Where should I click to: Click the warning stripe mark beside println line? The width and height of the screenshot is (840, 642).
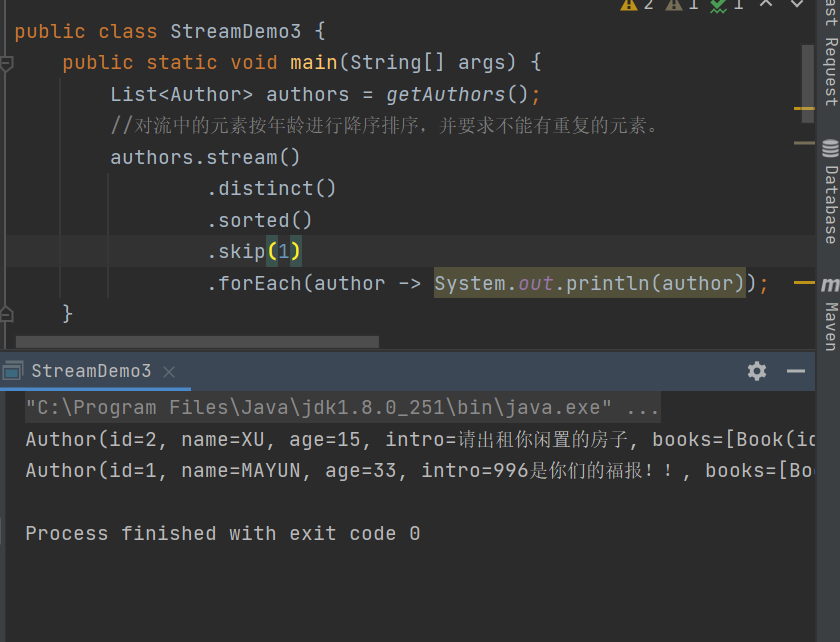click(x=804, y=282)
